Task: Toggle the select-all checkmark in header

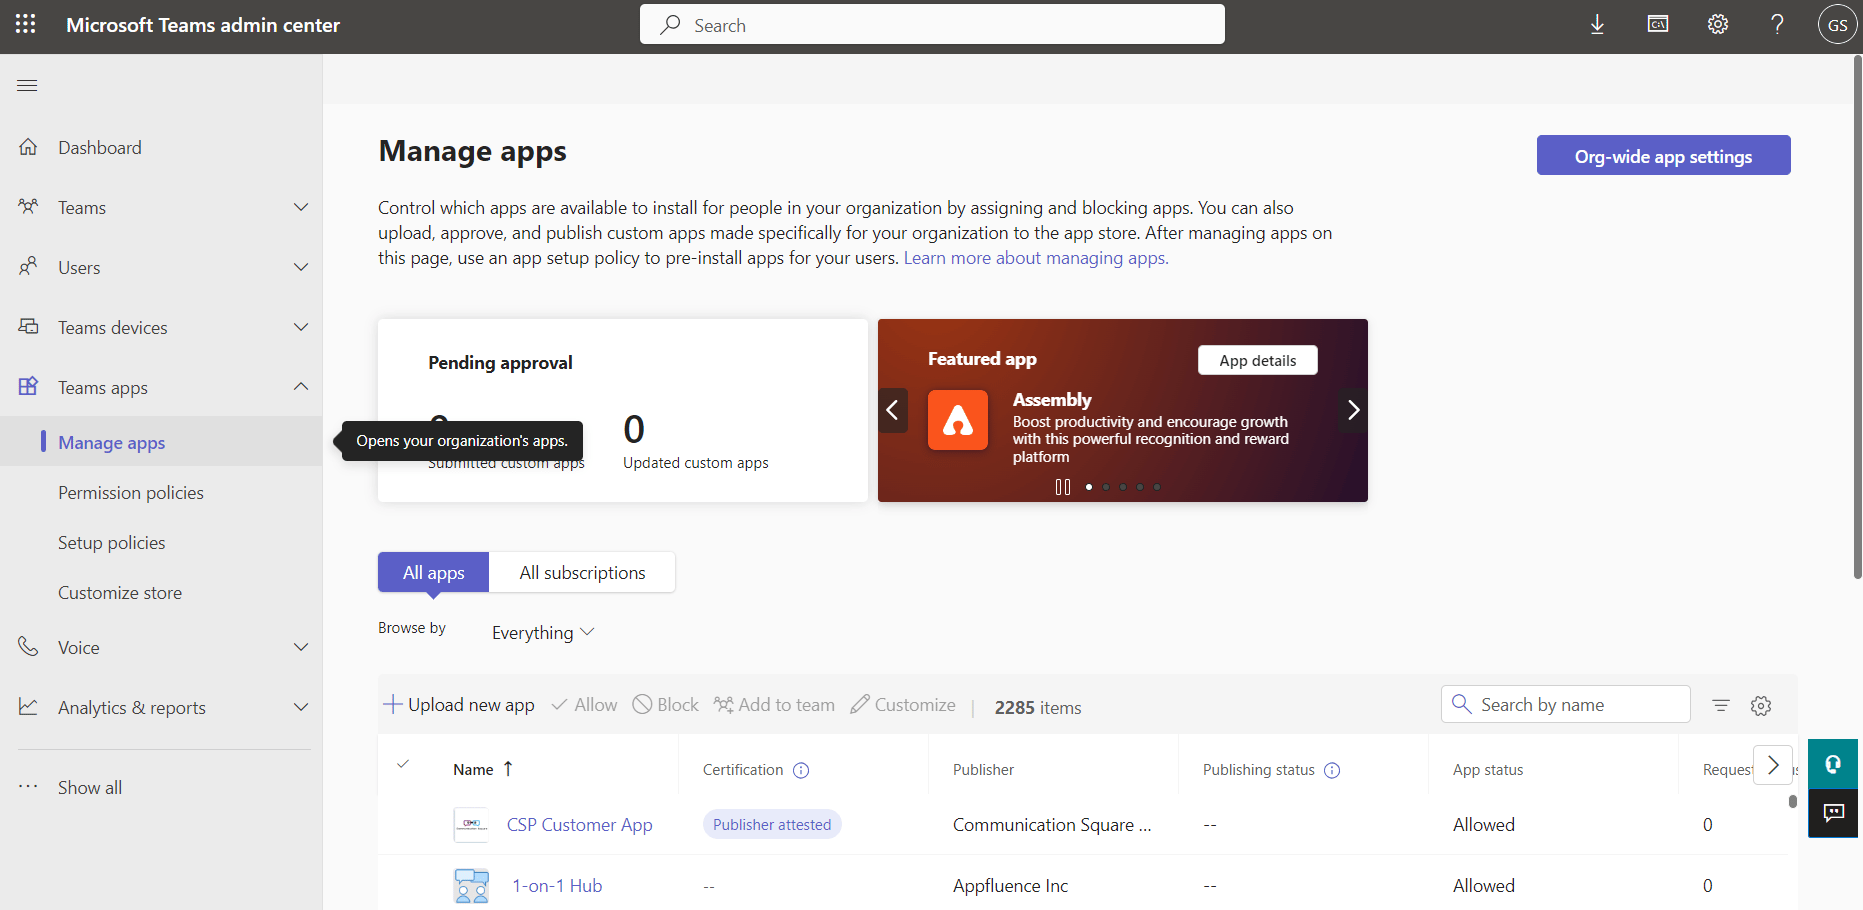Action: pyautogui.click(x=403, y=764)
